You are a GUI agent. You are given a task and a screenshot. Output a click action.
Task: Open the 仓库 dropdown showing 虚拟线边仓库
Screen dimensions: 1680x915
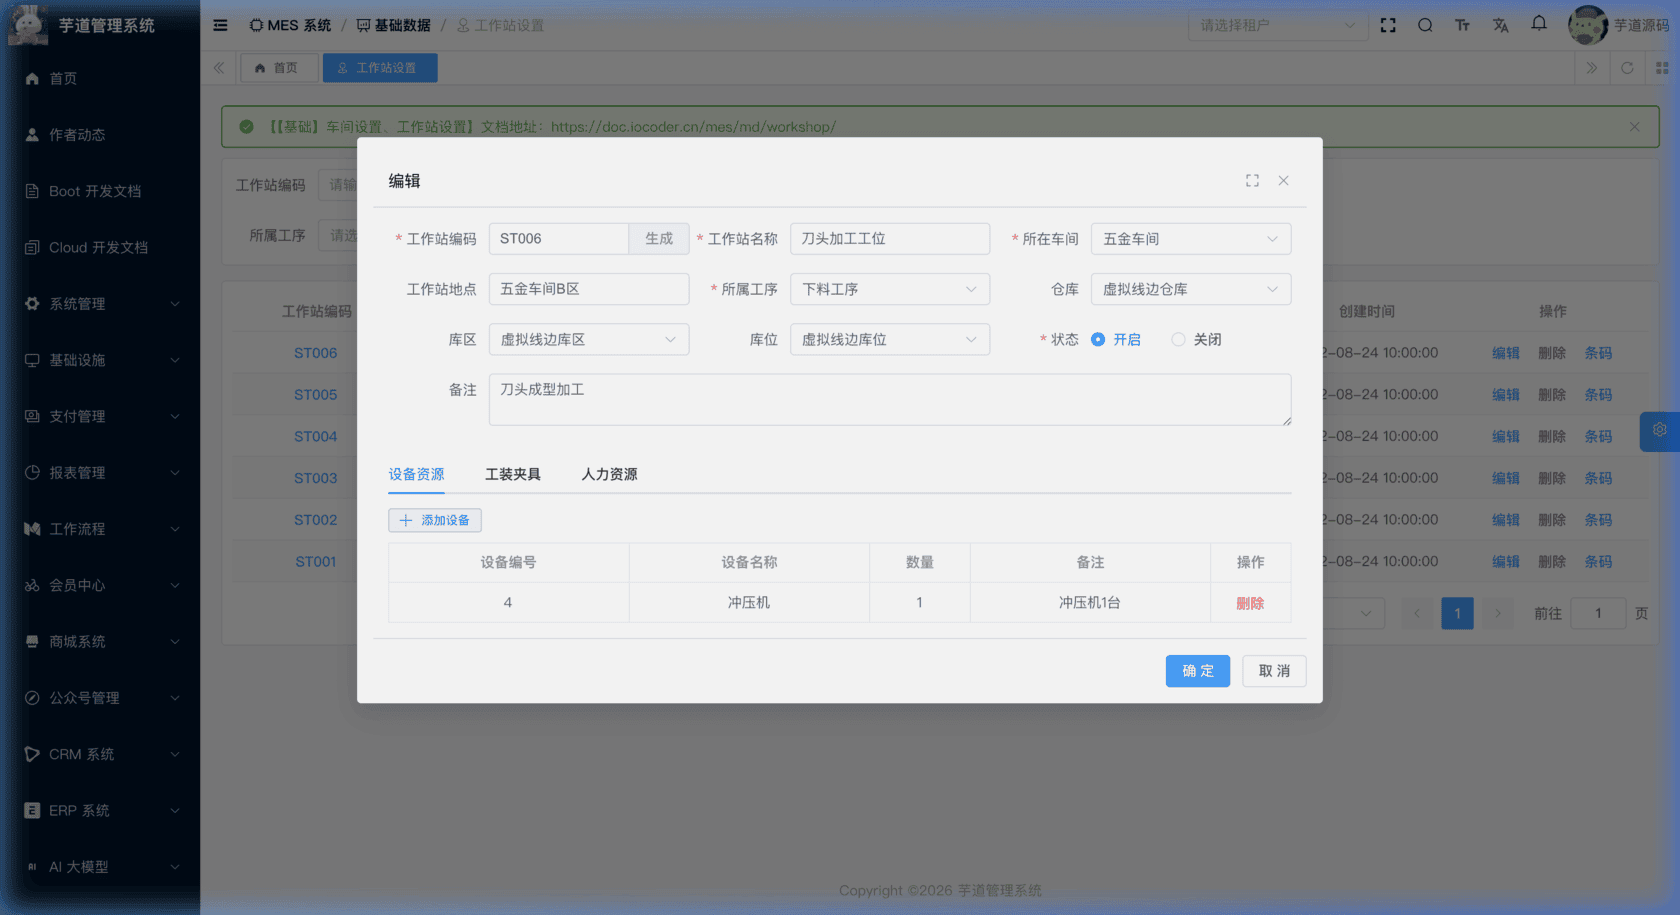[x=1190, y=289]
